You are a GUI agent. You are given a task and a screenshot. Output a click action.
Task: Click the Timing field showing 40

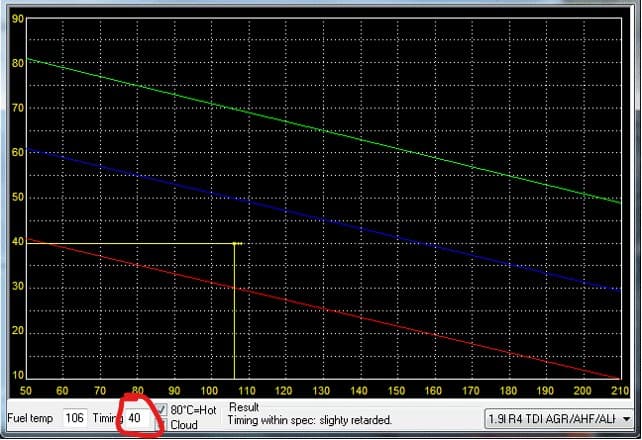coord(136,418)
